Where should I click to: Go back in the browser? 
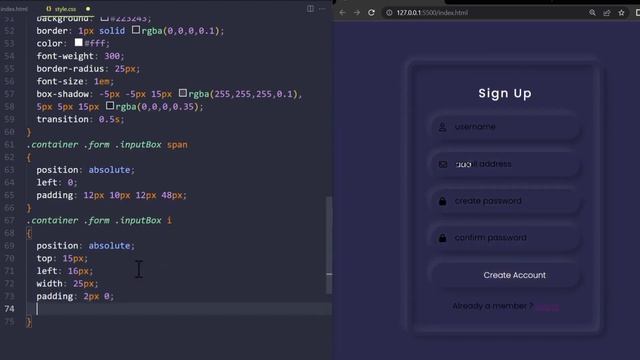[342, 13]
